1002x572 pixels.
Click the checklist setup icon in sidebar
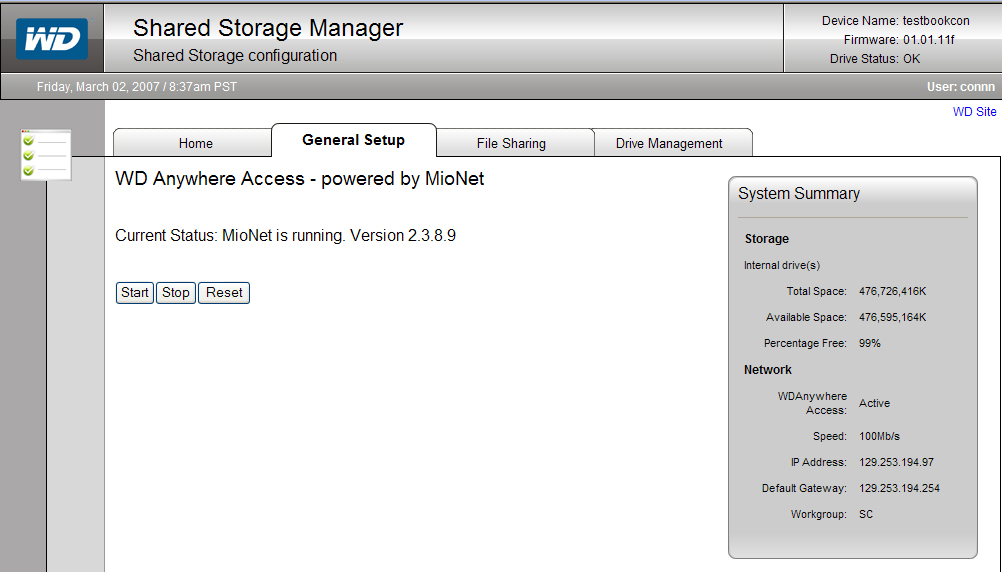[45, 155]
